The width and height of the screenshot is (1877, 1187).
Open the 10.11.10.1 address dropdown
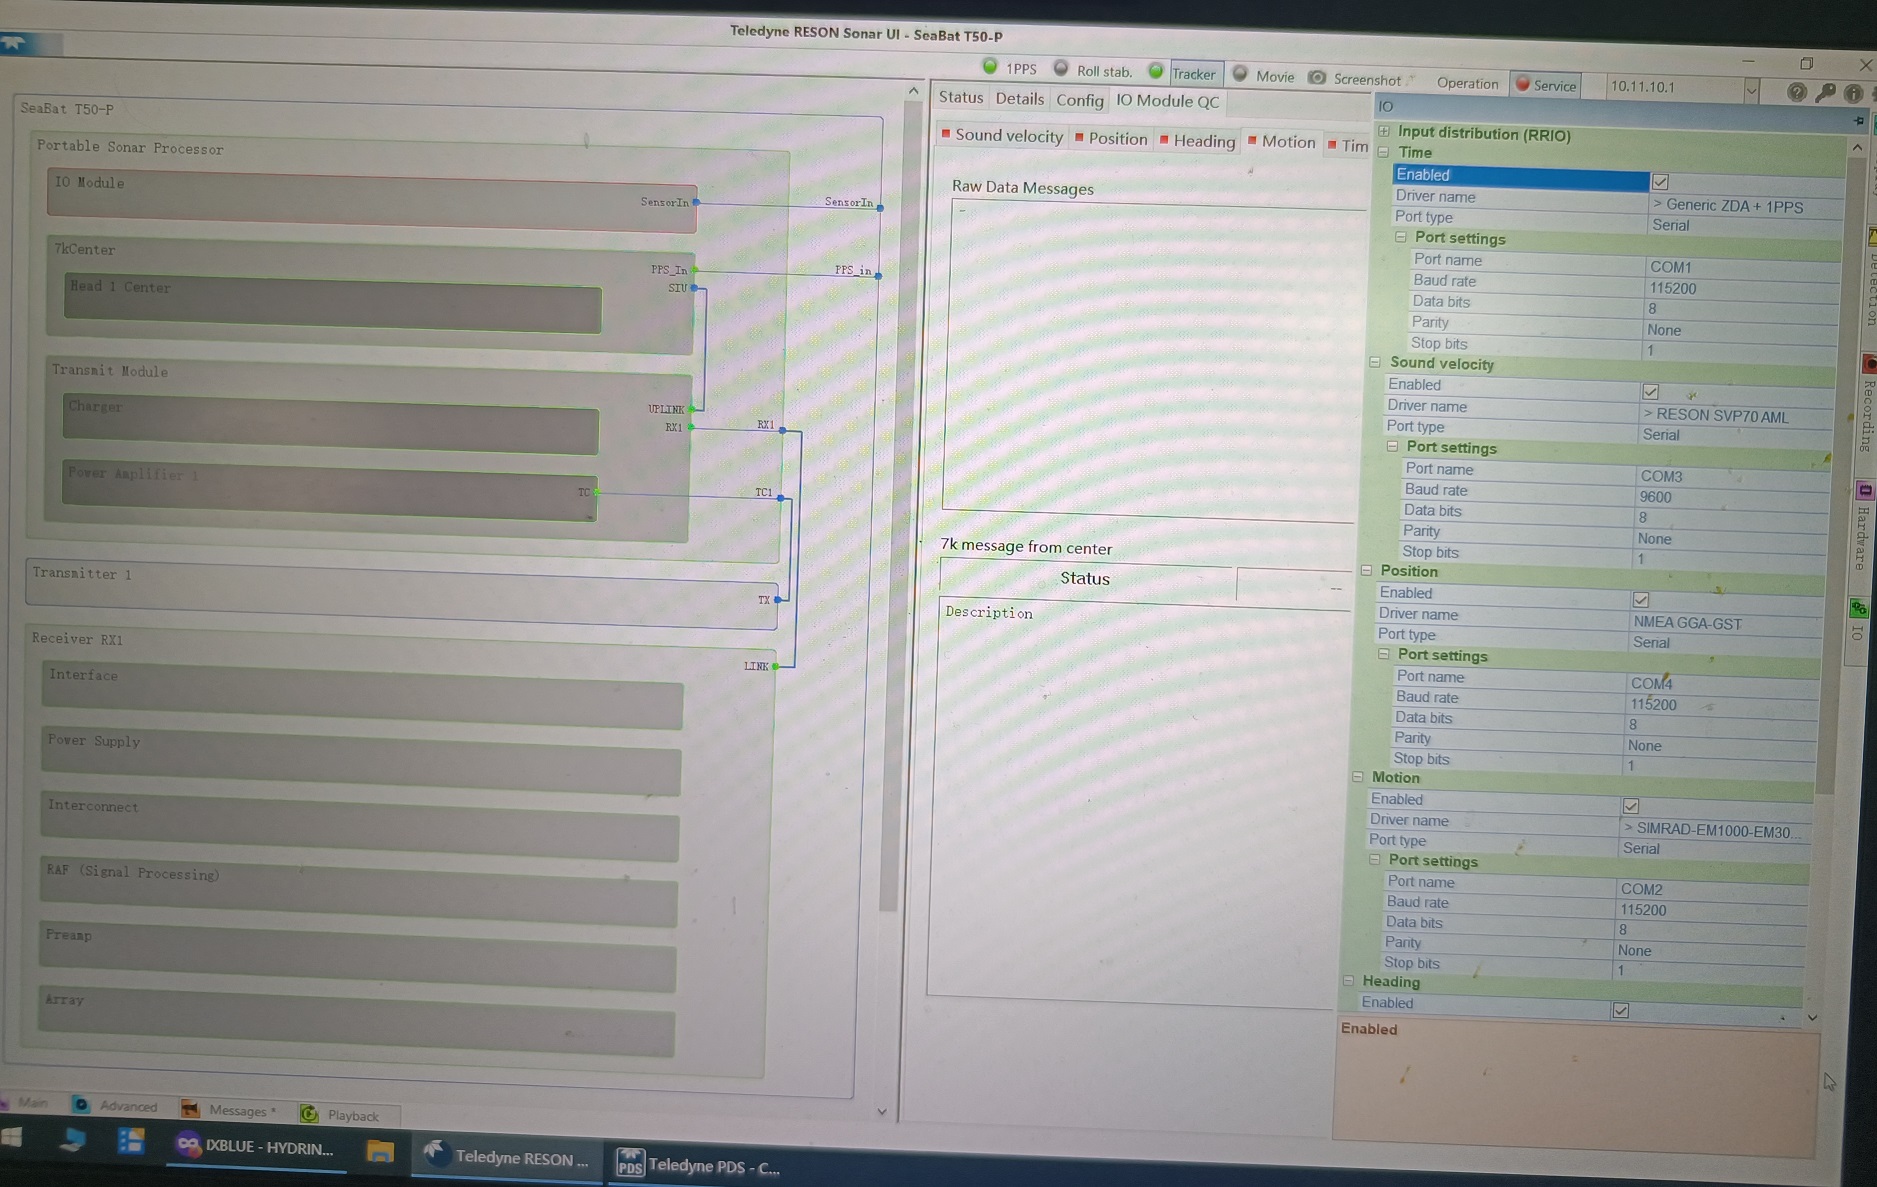(x=1752, y=91)
